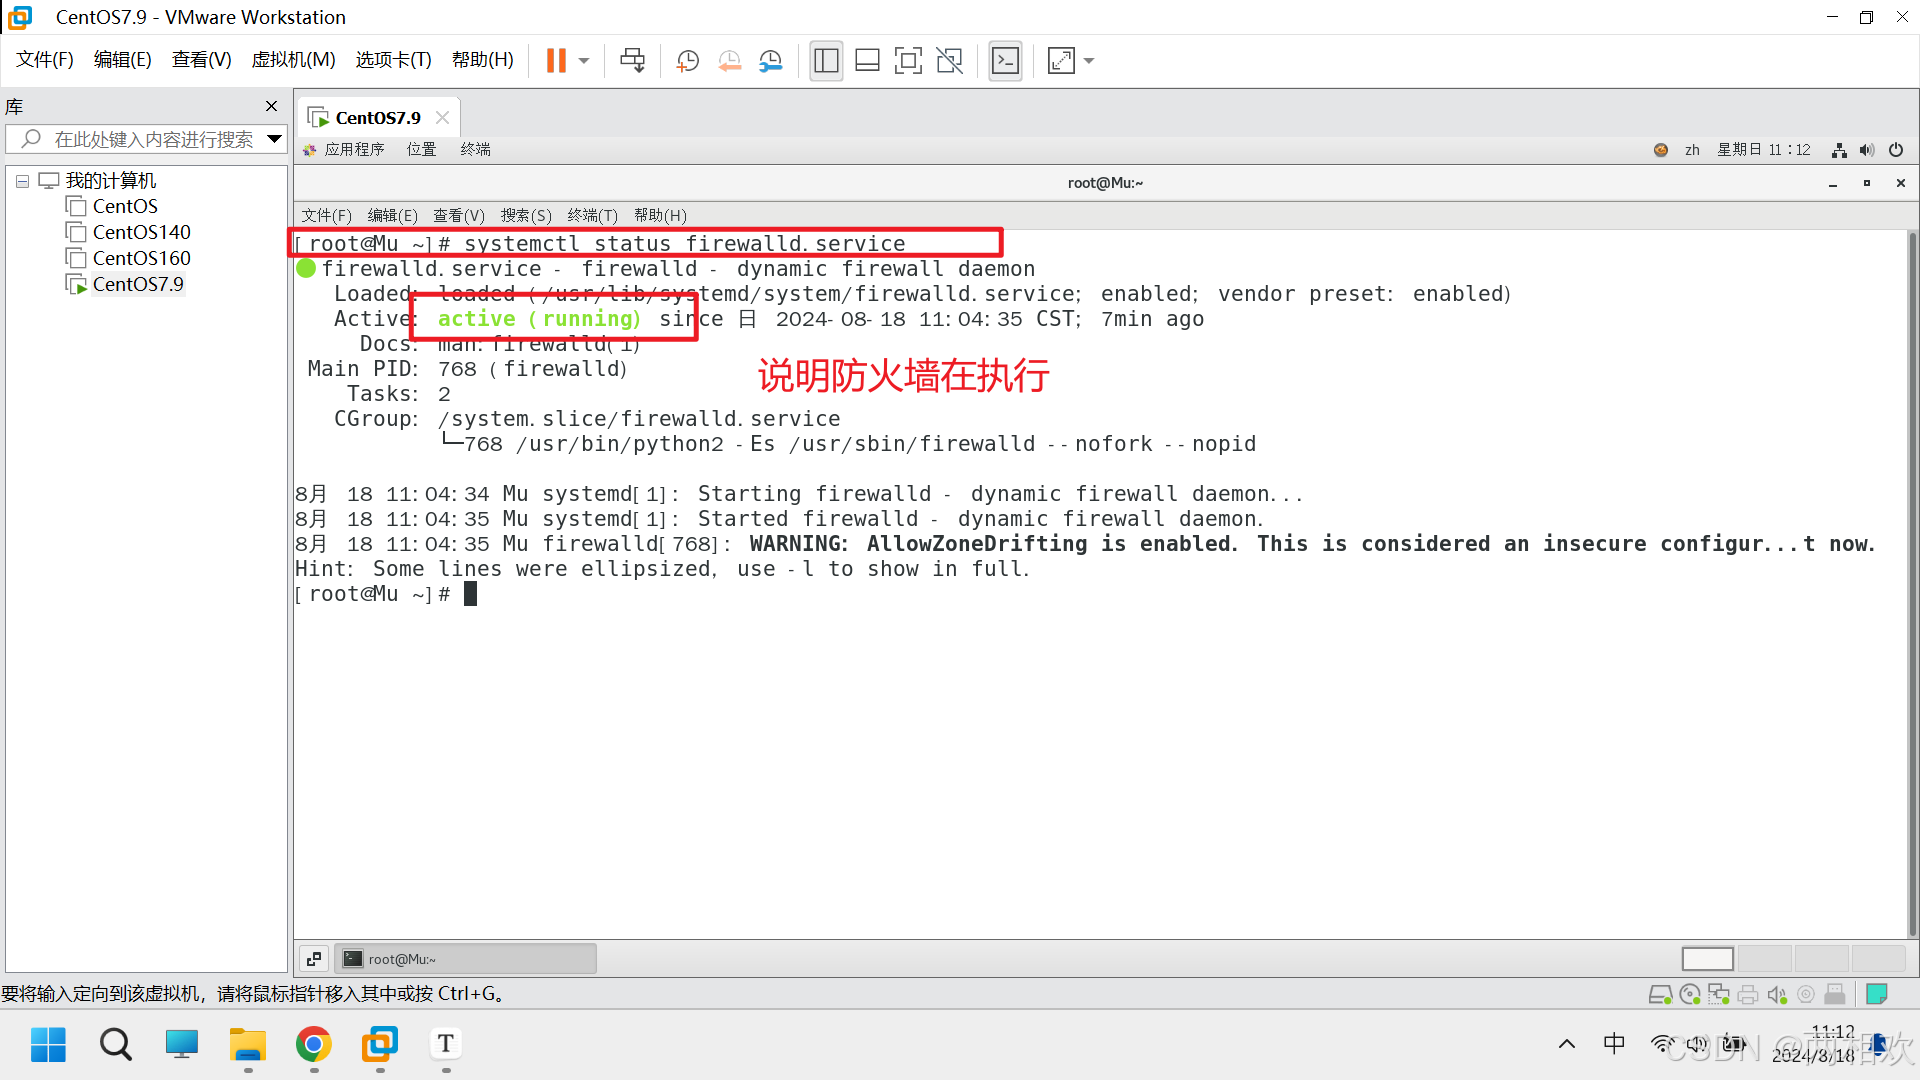Revert VM to previous snapshot icon
The width and height of the screenshot is (1920, 1080).
(730, 61)
